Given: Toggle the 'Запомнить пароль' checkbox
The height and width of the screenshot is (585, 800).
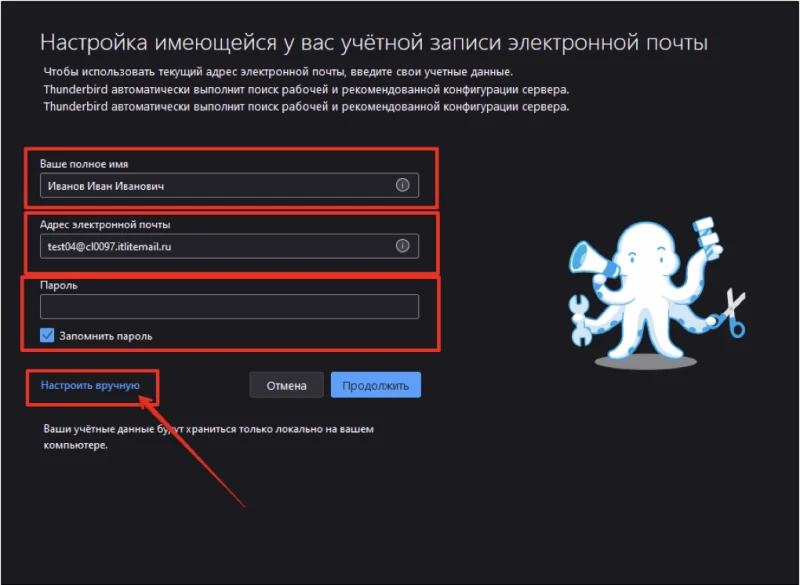Looking at the screenshot, I should 46,335.
